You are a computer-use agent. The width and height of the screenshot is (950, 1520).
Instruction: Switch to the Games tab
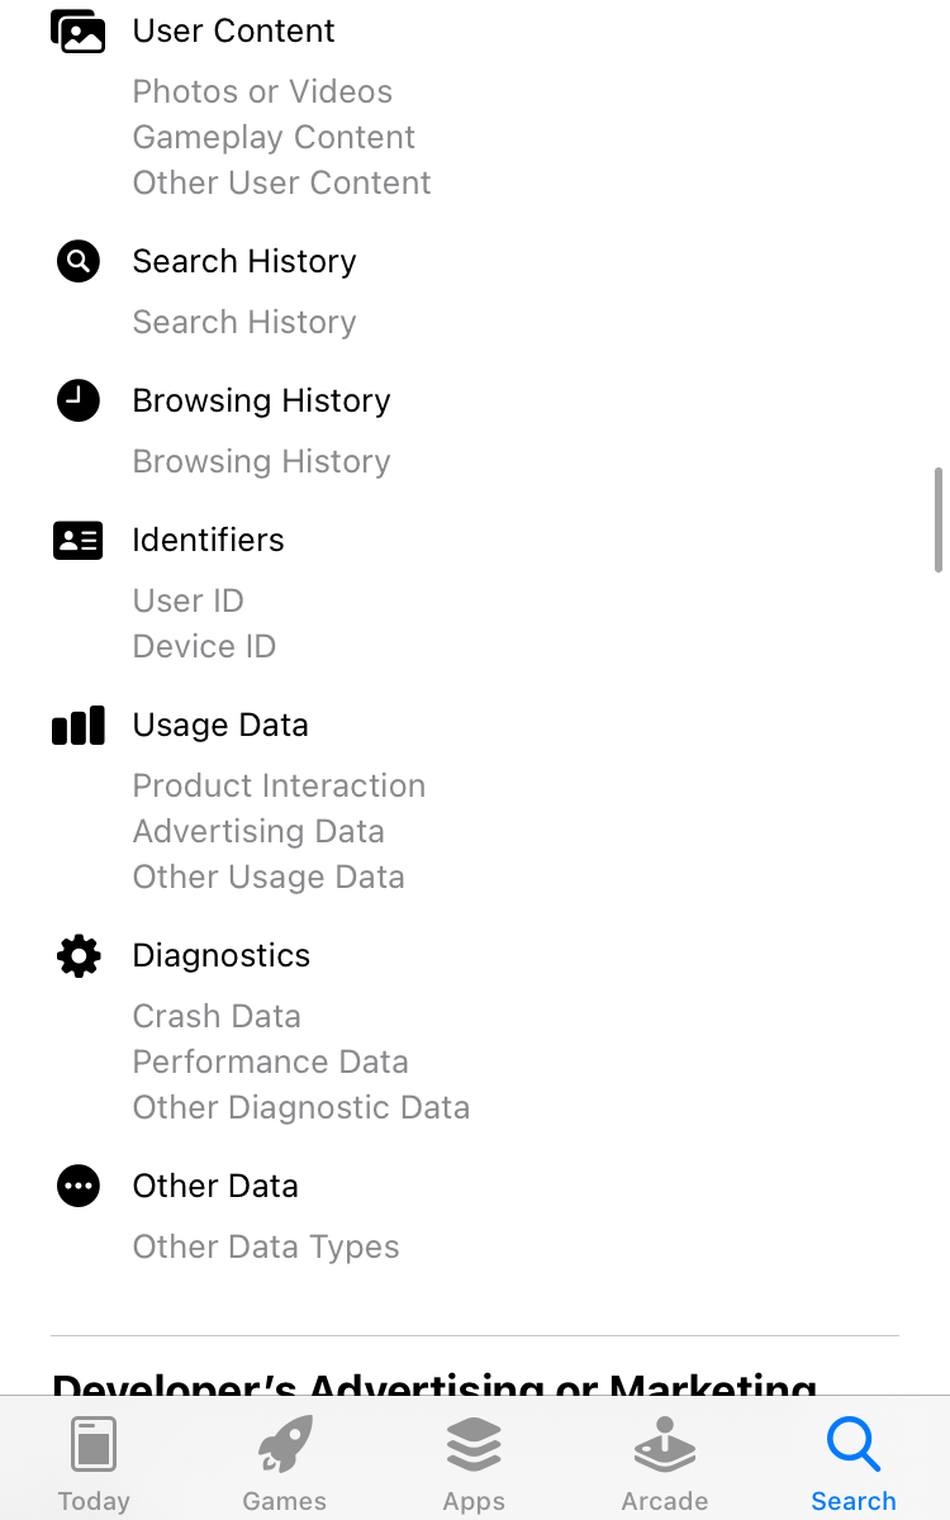[x=284, y=1464]
